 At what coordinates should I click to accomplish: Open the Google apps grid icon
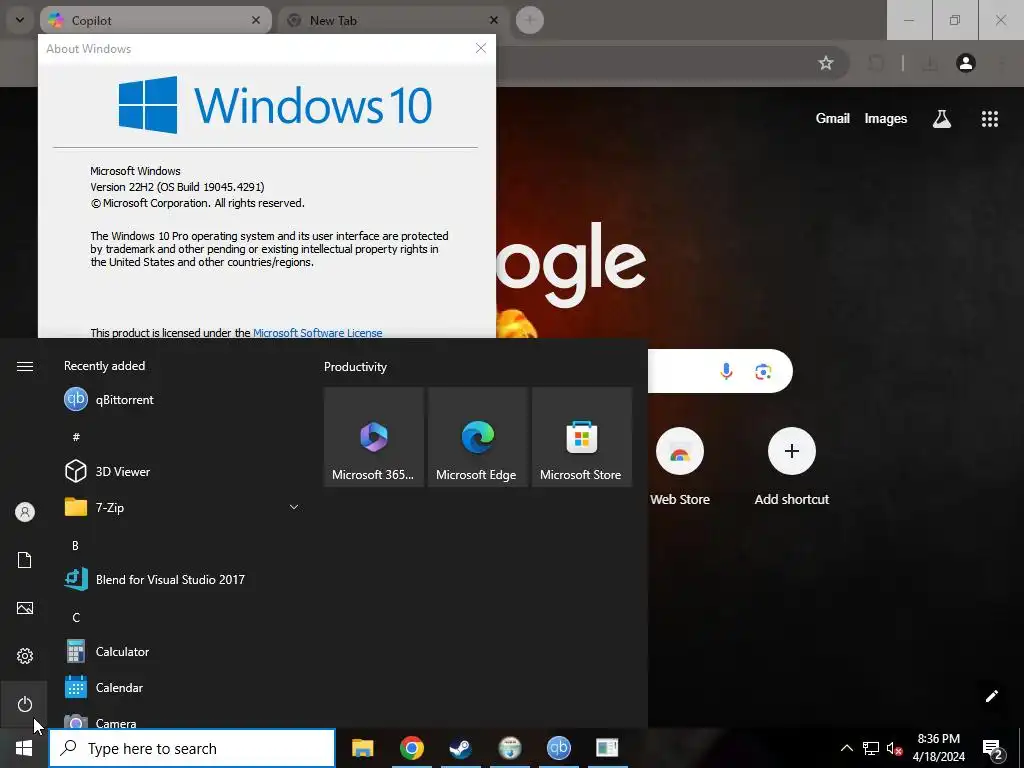pos(989,118)
